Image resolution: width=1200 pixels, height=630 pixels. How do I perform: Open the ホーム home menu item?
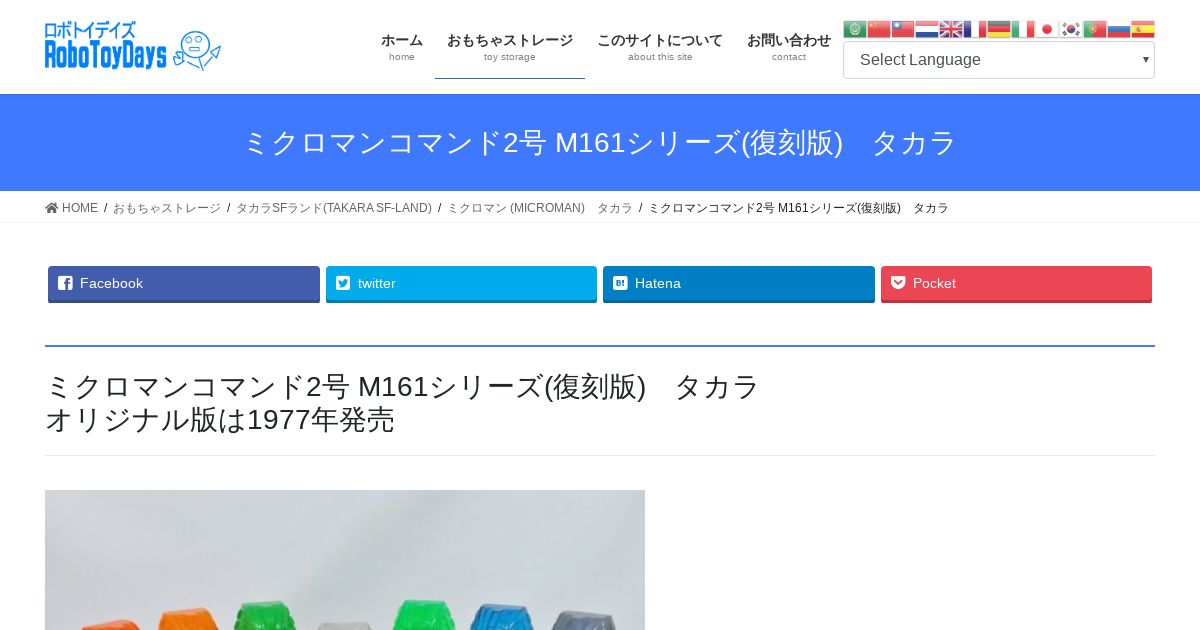402,47
